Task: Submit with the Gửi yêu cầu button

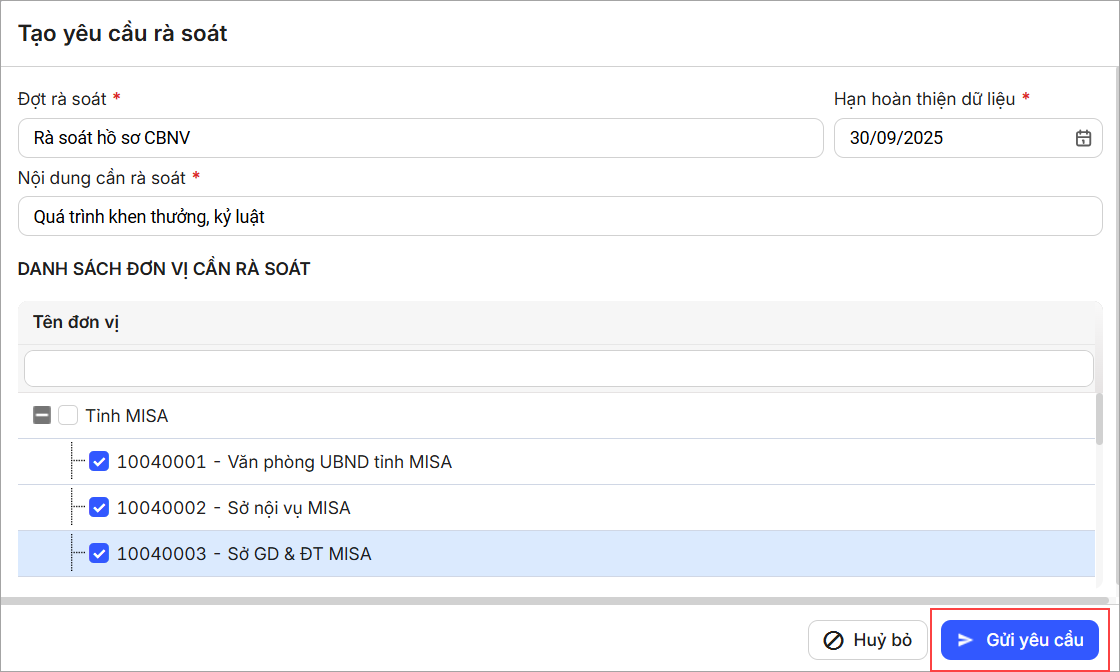Action: coord(1020,640)
